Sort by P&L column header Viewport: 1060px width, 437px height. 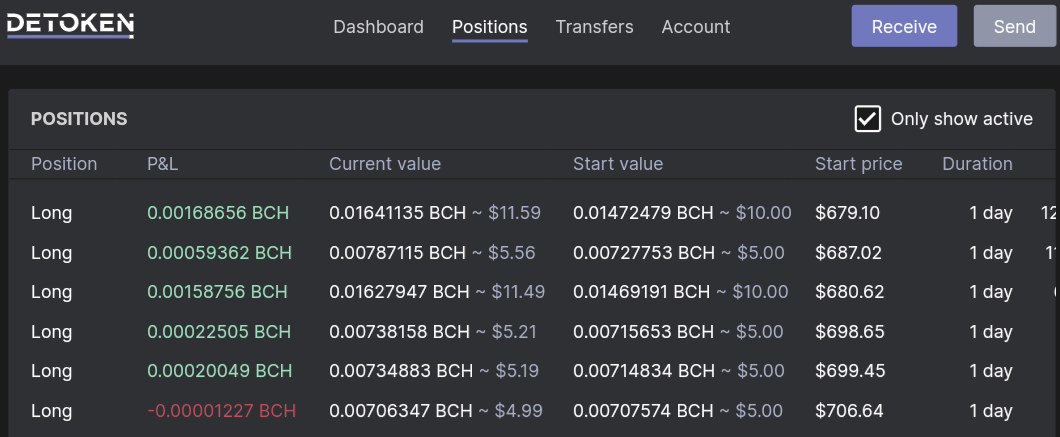coord(163,164)
